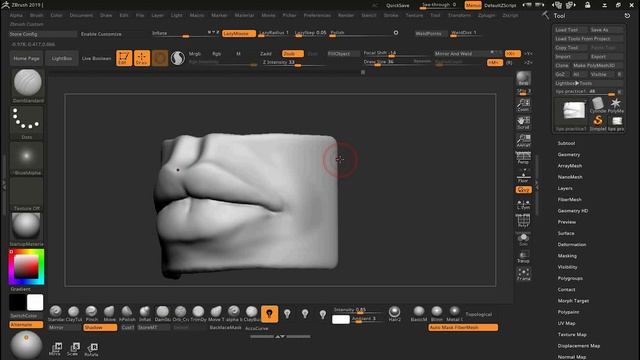Select the Hair2 material sphere
This screenshot has height=360, width=640.
click(x=394, y=313)
